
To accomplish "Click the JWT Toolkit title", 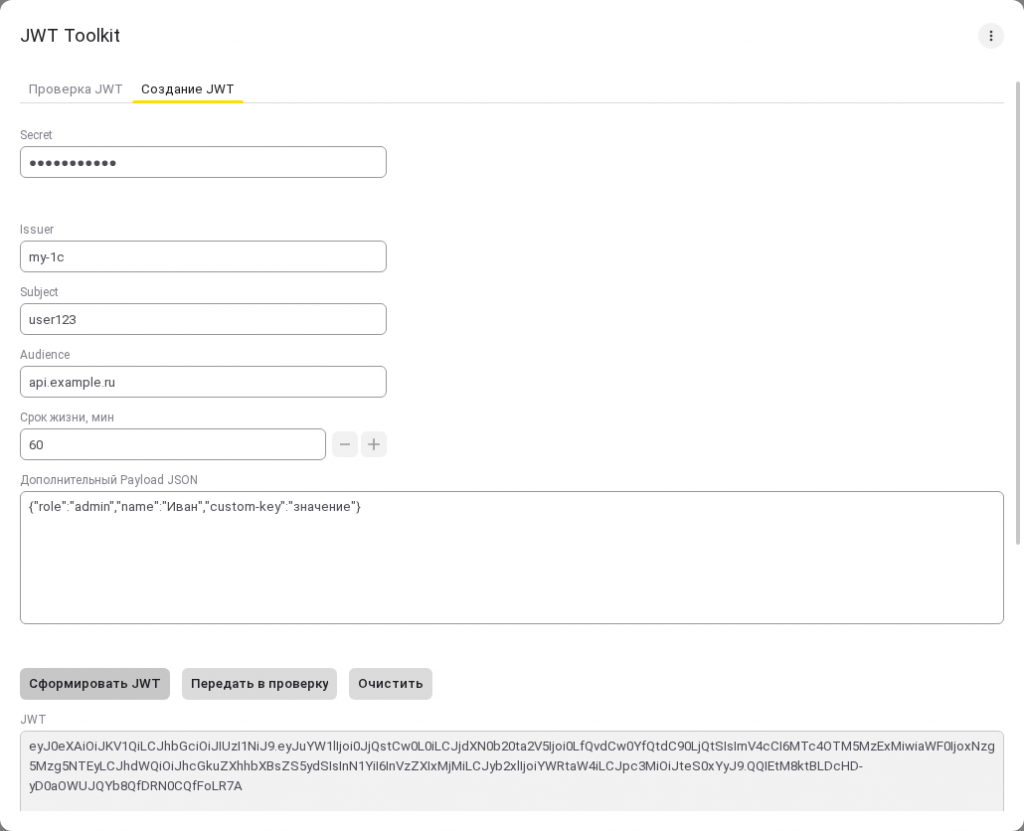I will [70, 35].
